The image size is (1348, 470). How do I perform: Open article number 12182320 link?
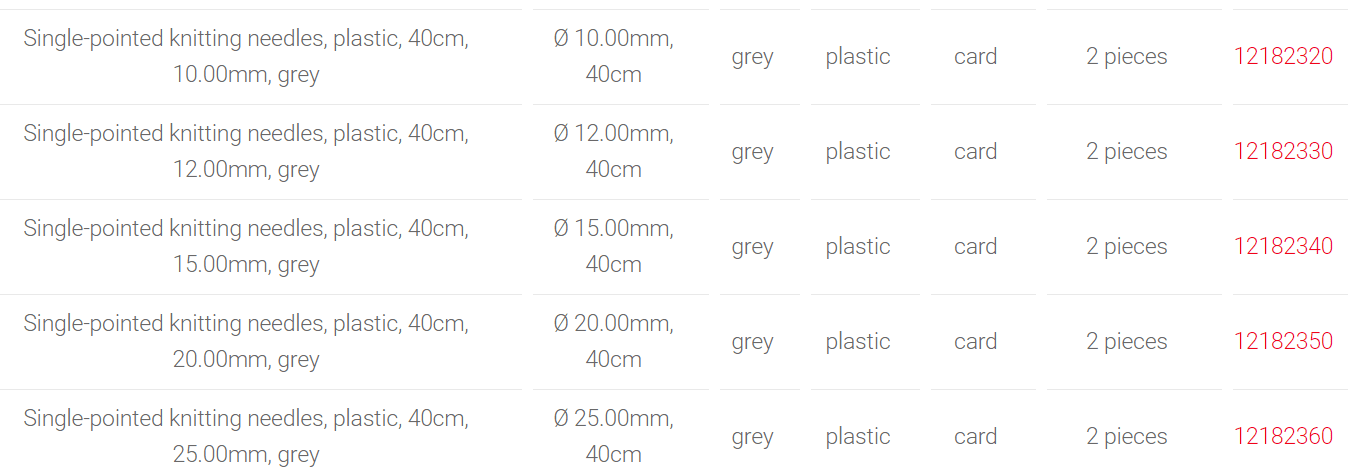(1283, 57)
